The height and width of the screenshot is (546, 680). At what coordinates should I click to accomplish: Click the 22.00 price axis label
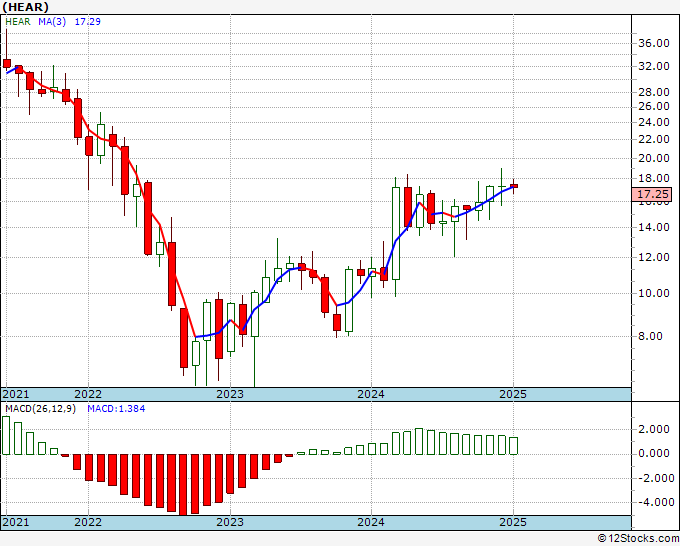[654, 139]
